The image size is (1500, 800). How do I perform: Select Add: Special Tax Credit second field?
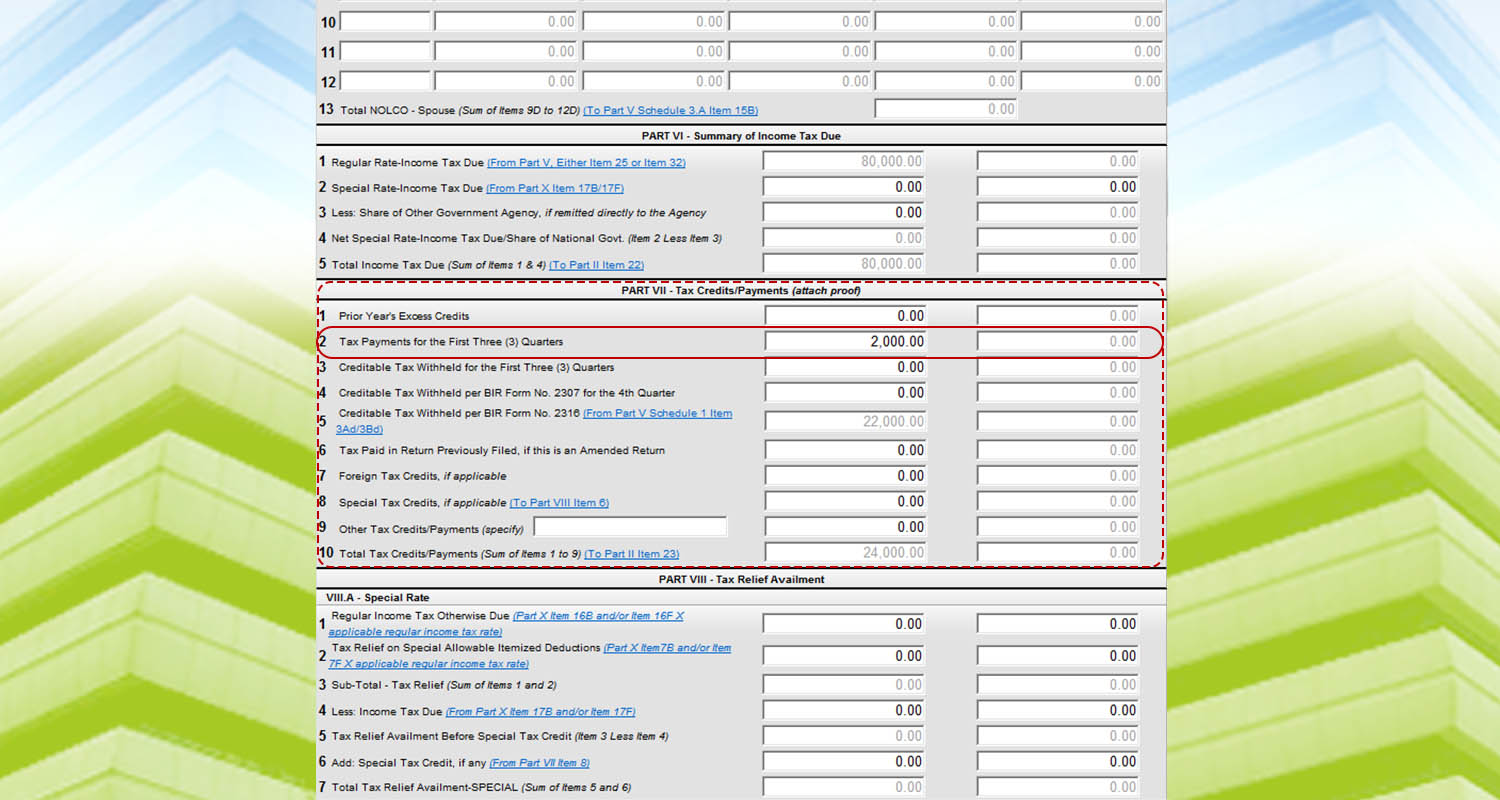tap(1058, 762)
